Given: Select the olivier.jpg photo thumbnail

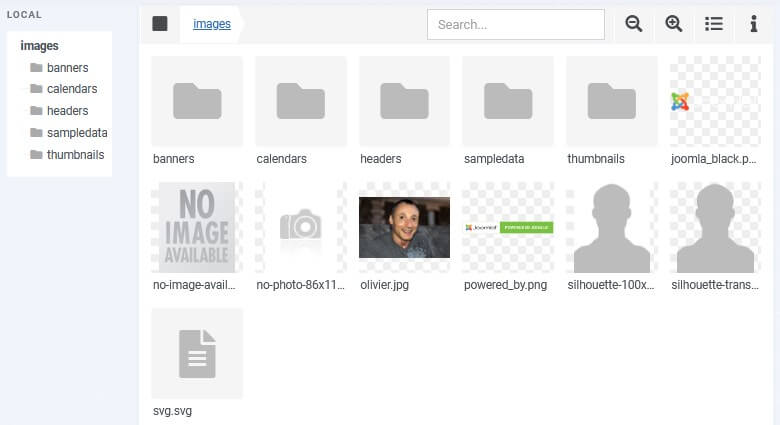Looking at the screenshot, I should [x=404, y=227].
